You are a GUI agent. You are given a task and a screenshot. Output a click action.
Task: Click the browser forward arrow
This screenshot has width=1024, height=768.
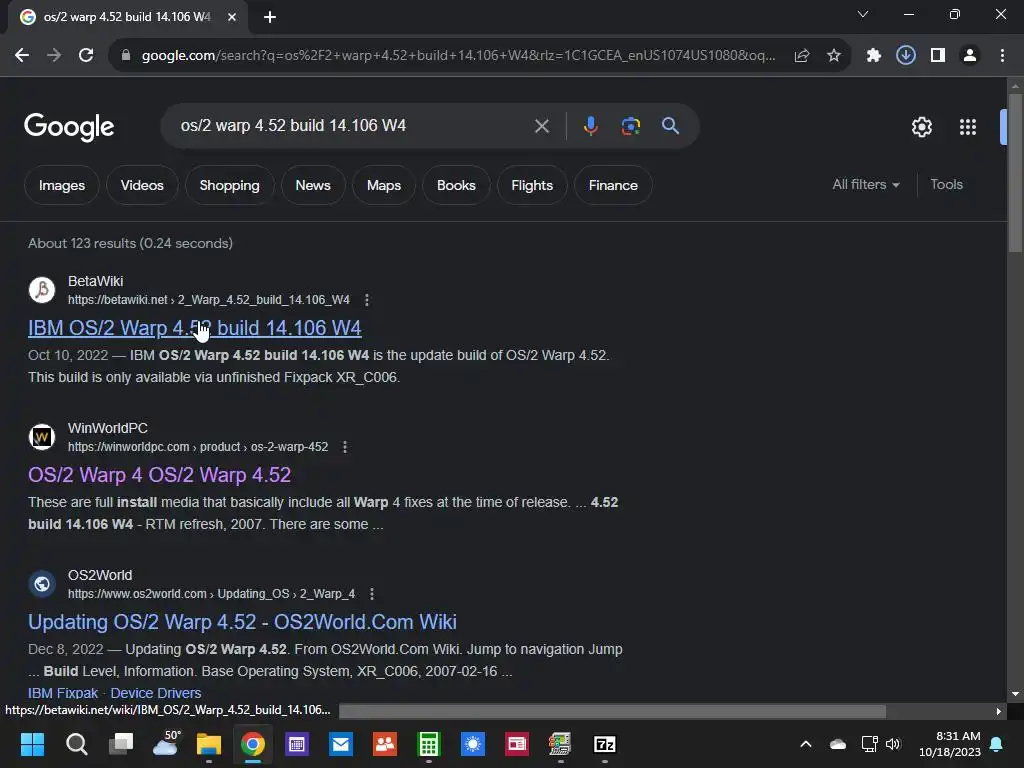coord(54,56)
